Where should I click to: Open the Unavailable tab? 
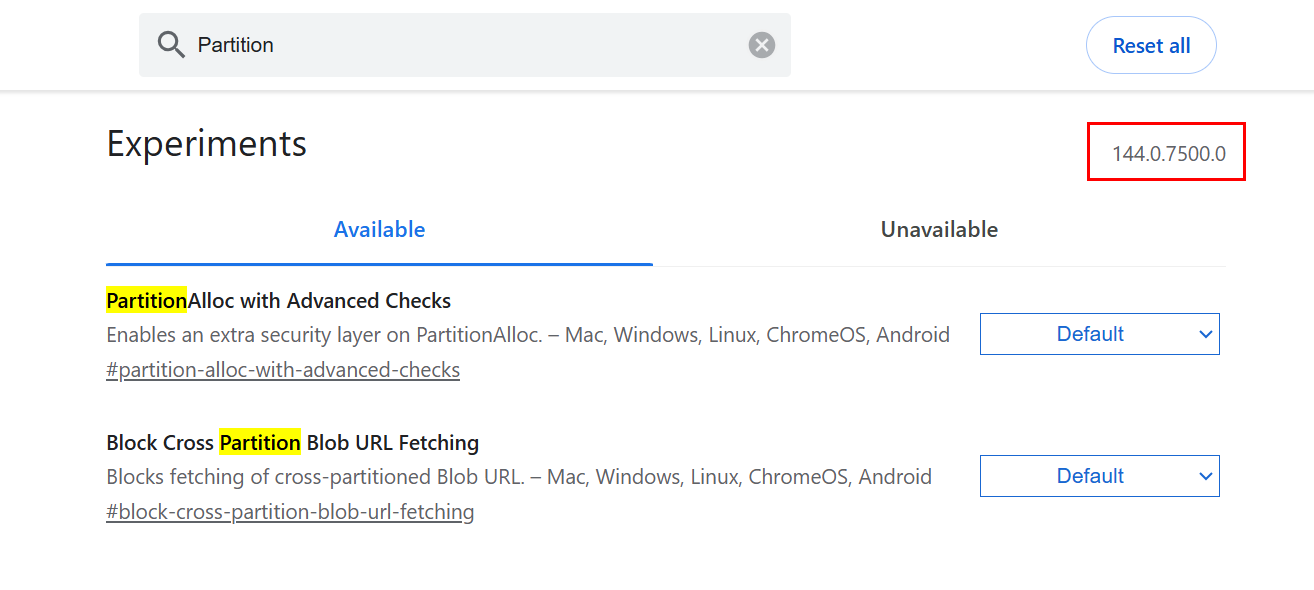coord(939,230)
